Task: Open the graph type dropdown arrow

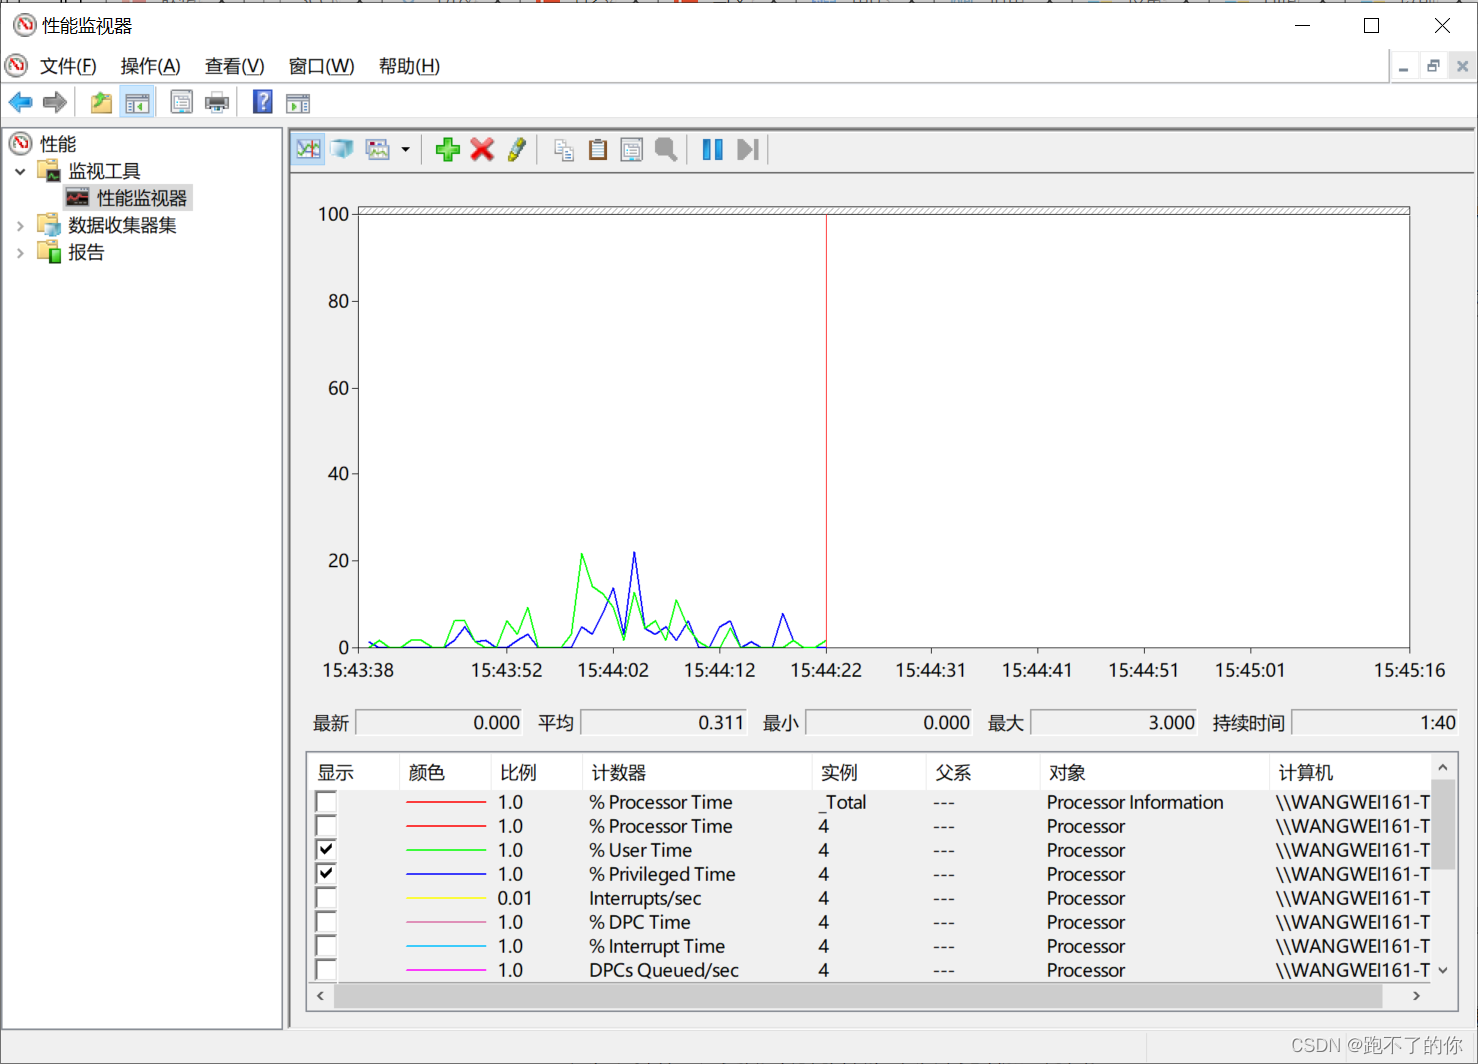Action: coord(405,149)
